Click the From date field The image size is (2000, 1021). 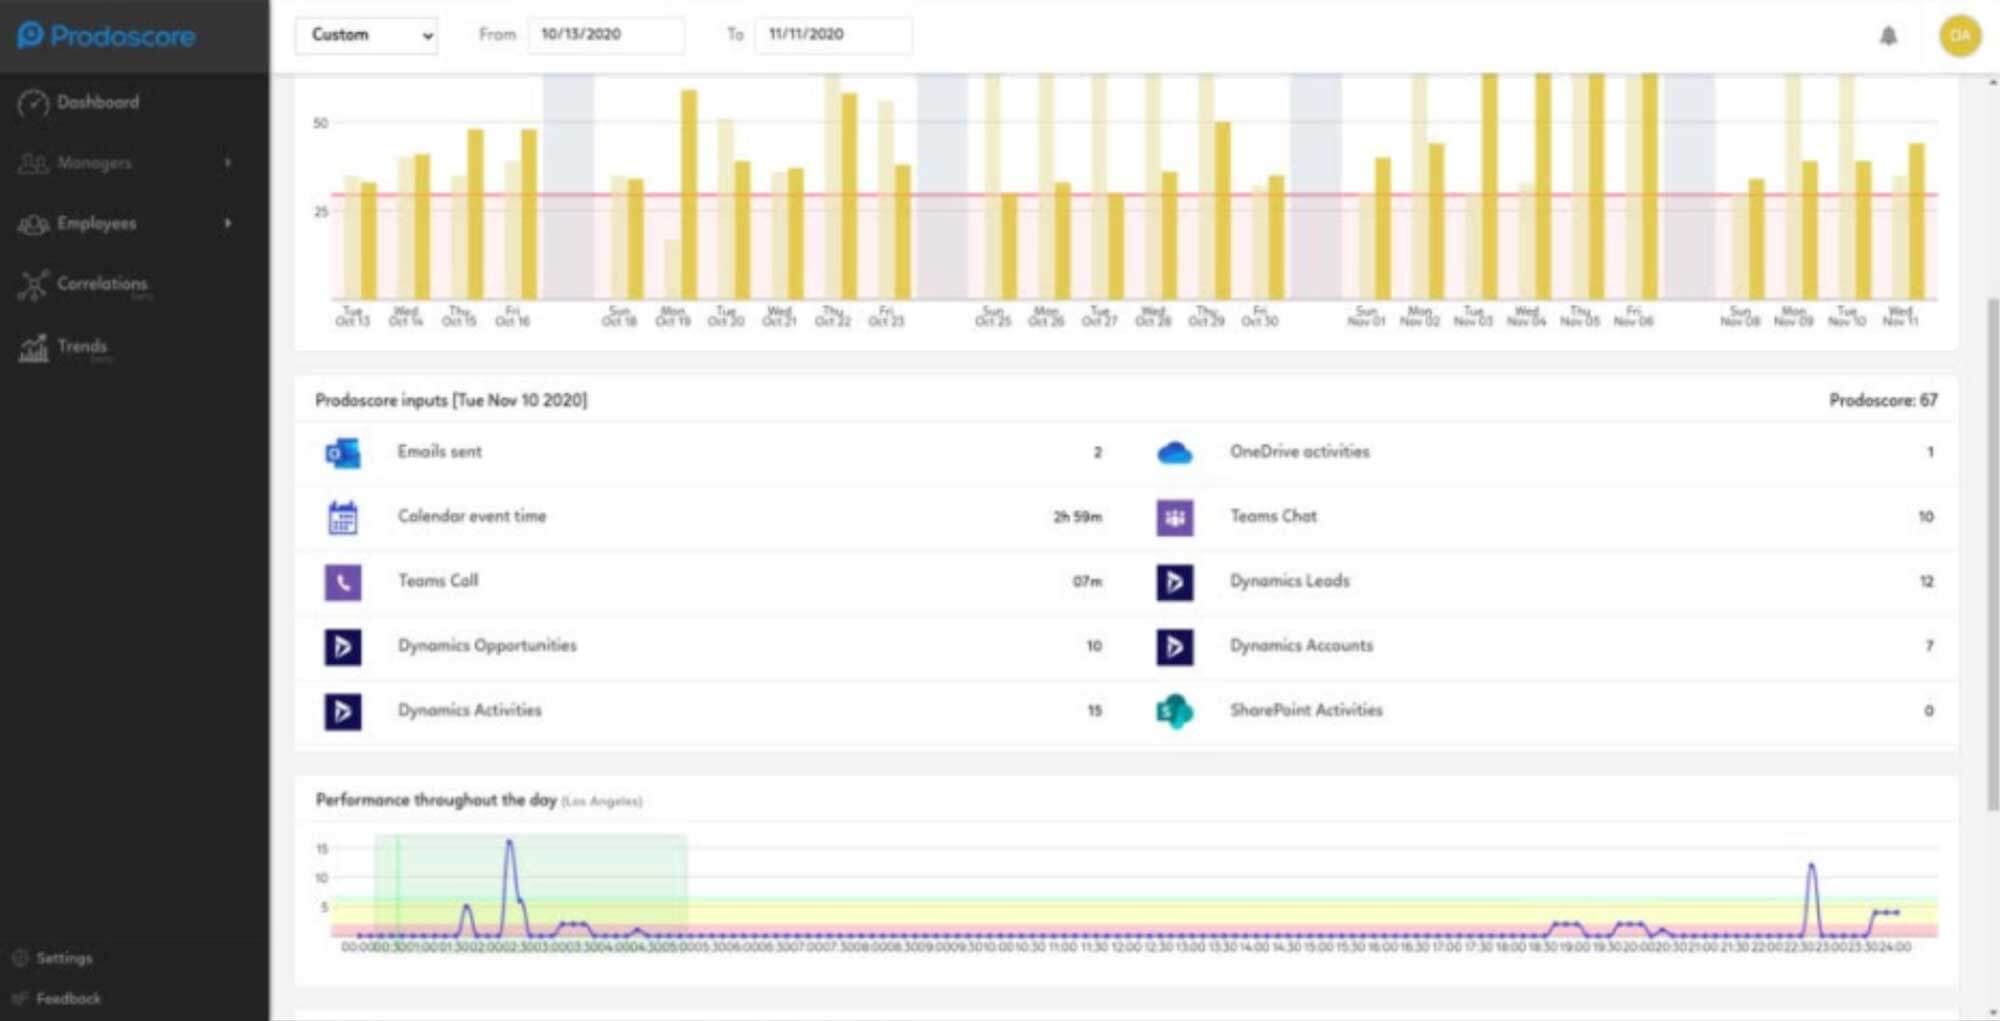606,35
